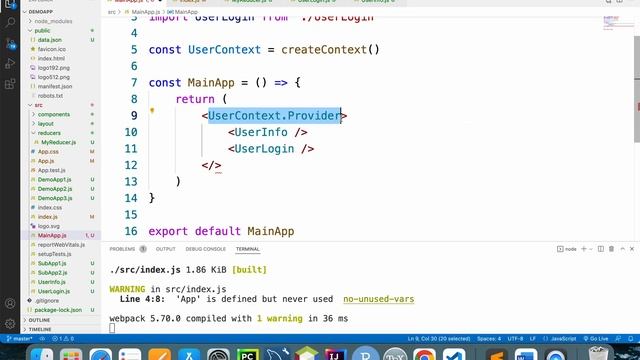Open the Search view in activity bar
640x360 pixels.
pos(10,22)
